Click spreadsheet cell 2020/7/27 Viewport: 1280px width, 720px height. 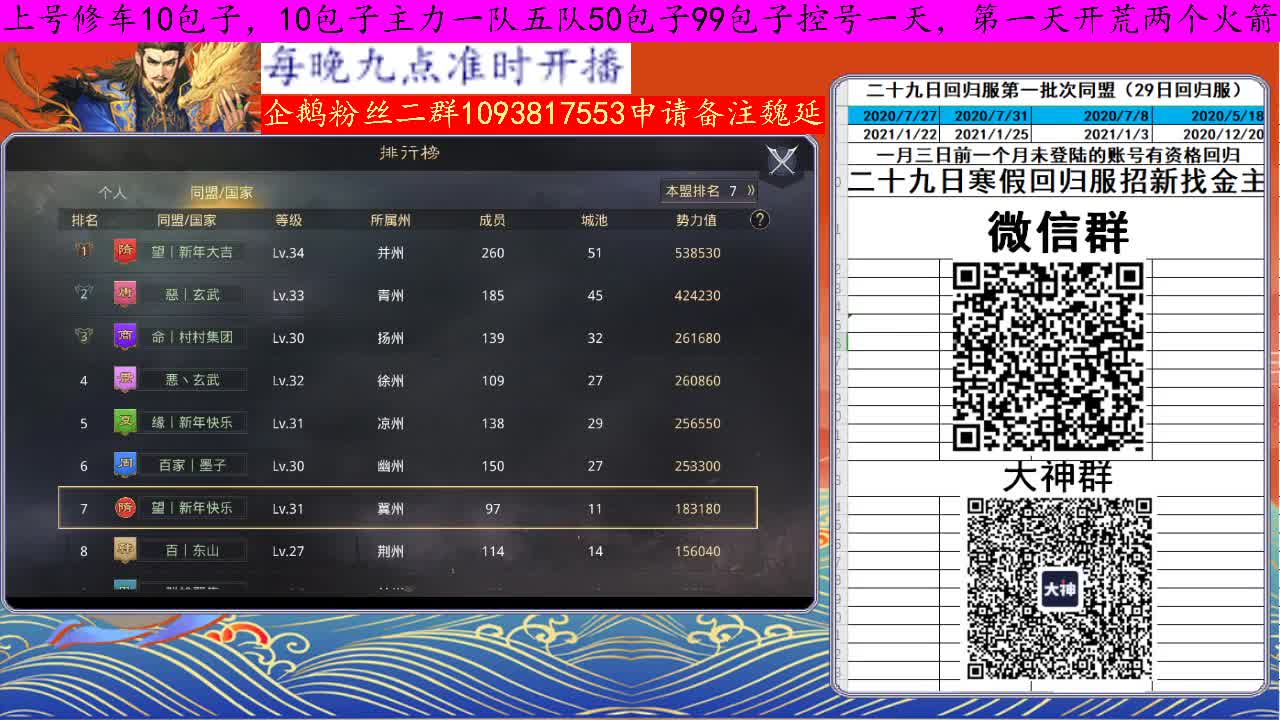(x=900, y=116)
